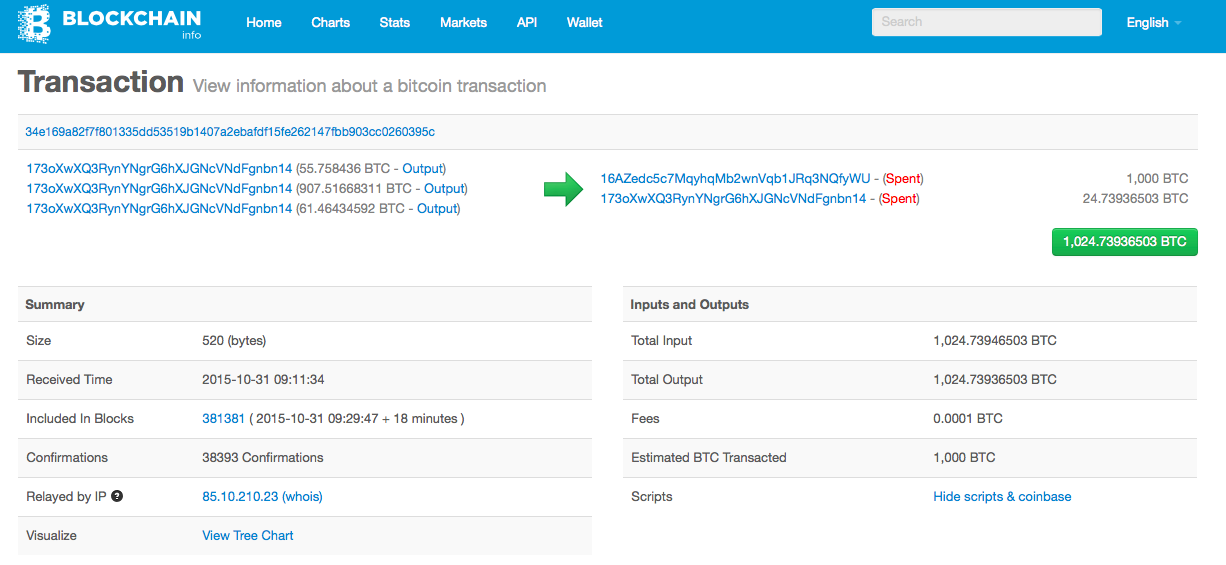This screenshot has height=565, width=1226.
Task: Focus the Search input field
Action: (x=986, y=22)
